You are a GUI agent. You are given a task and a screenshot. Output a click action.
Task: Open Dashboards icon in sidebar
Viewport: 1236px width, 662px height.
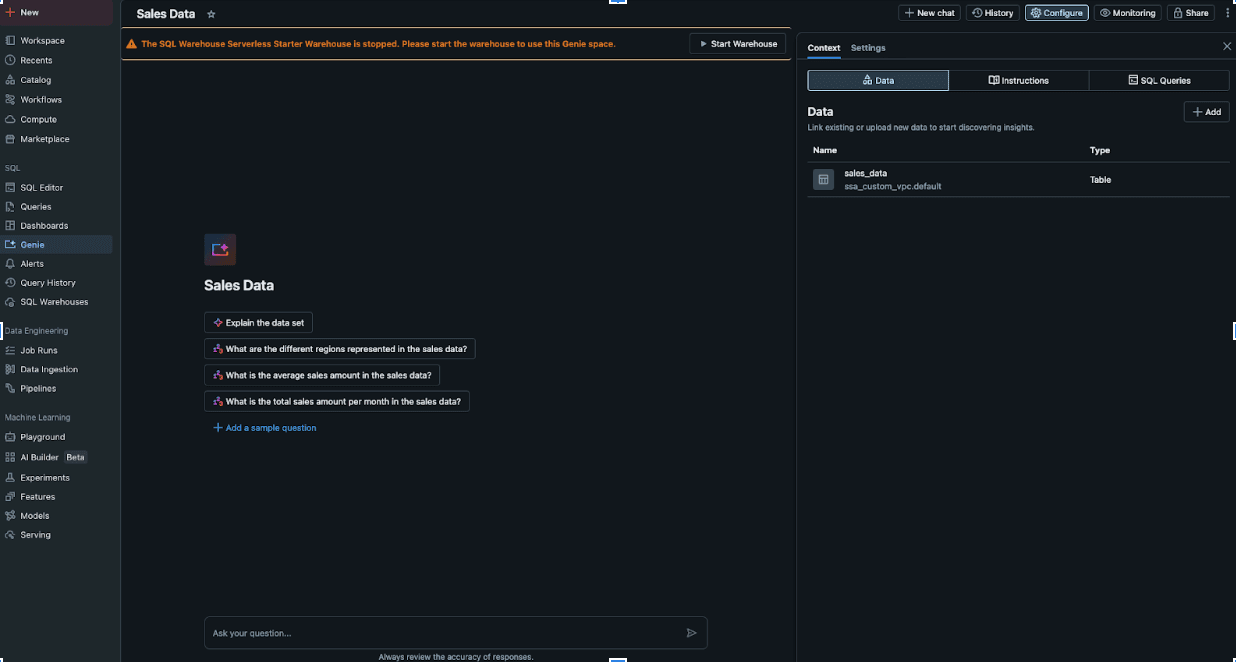10,226
